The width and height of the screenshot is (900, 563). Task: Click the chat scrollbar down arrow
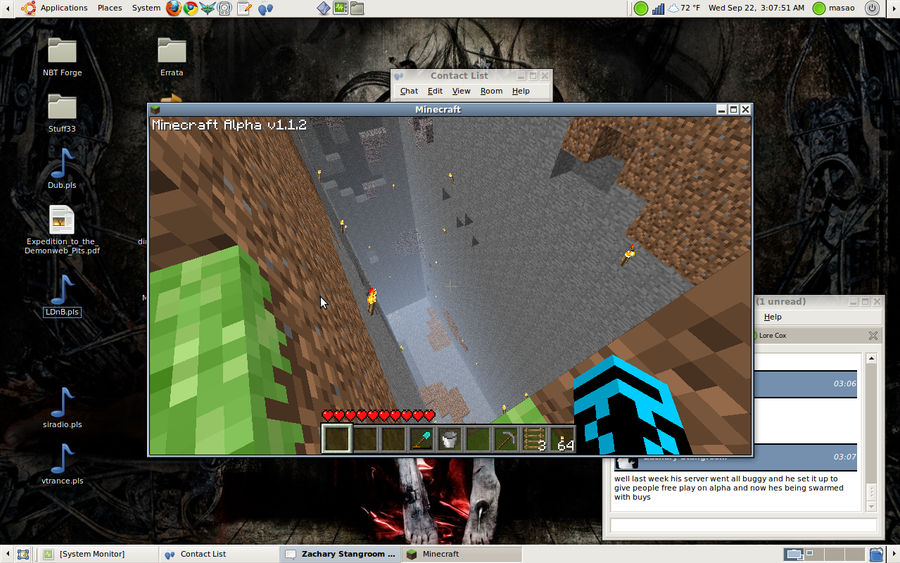click(871, 506)
